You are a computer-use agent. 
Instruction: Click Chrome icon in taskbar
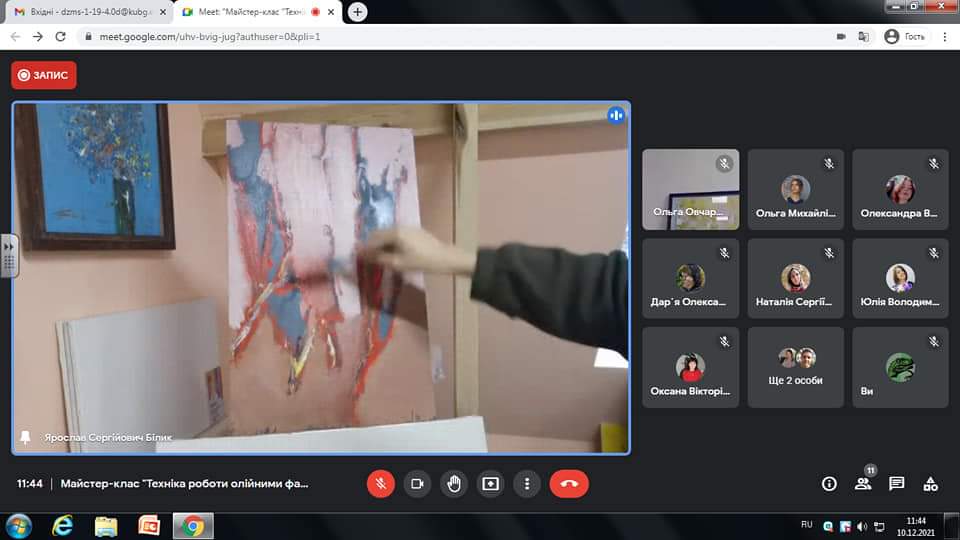(193, 526)
